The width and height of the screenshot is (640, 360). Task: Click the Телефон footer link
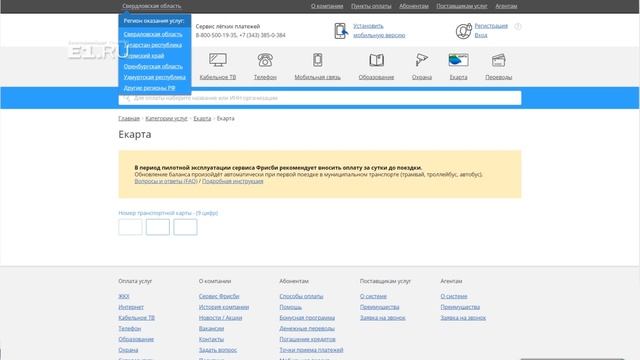pos(129,329)
